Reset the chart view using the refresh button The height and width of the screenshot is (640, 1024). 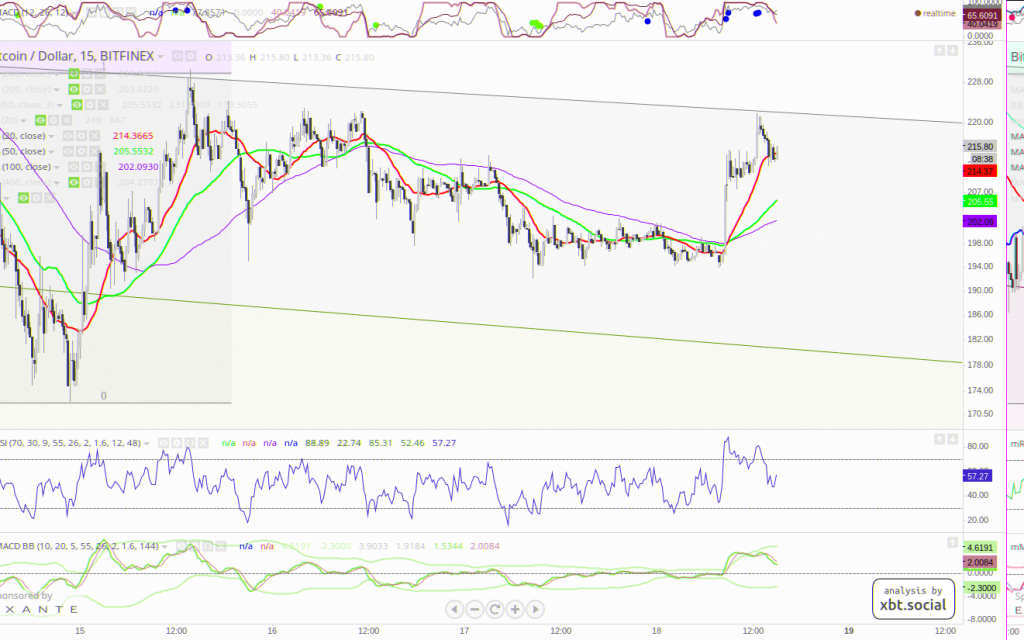pos(494,608)
